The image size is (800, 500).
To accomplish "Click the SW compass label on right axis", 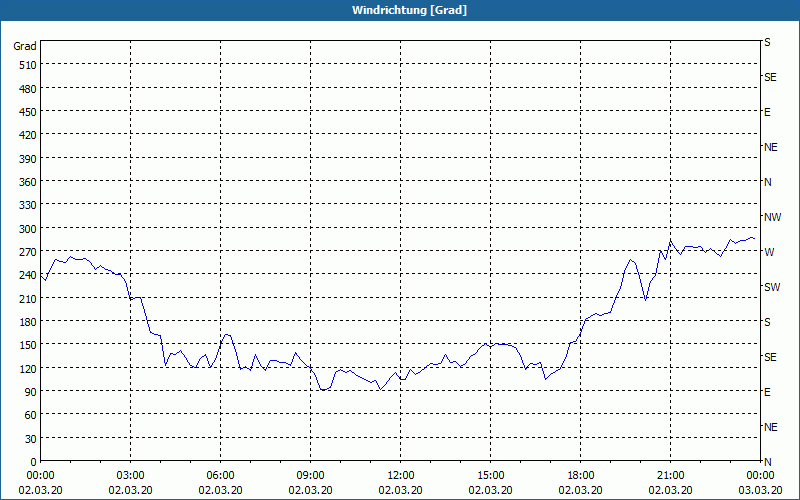I will click(772, 287).
